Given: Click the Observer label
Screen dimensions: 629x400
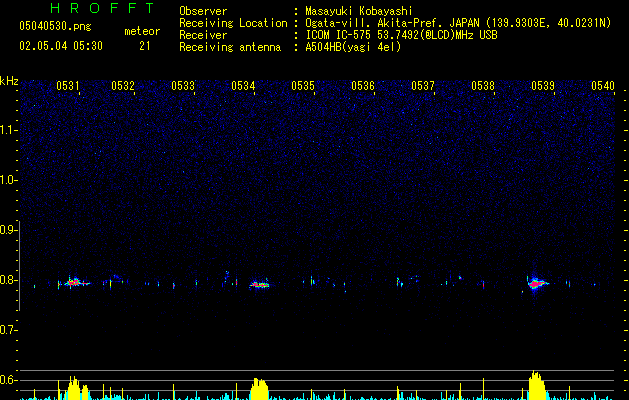Looking at the screenshot, I should (x=203, y=11).
